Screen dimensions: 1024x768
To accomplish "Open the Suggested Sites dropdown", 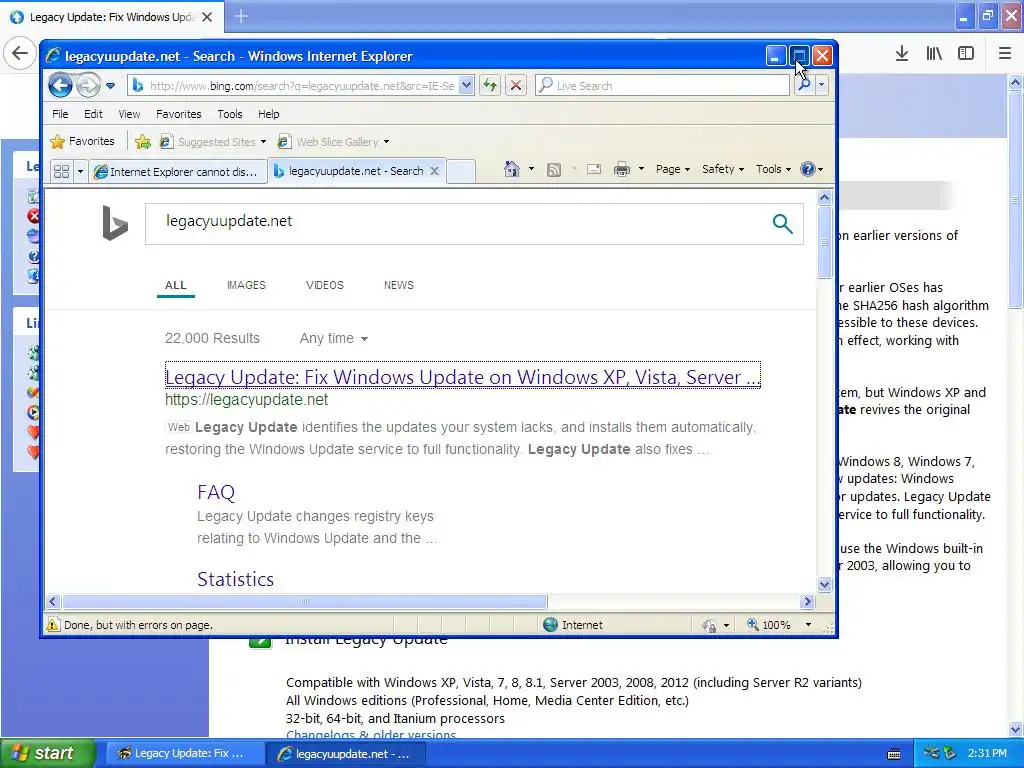I will [213, 142].
